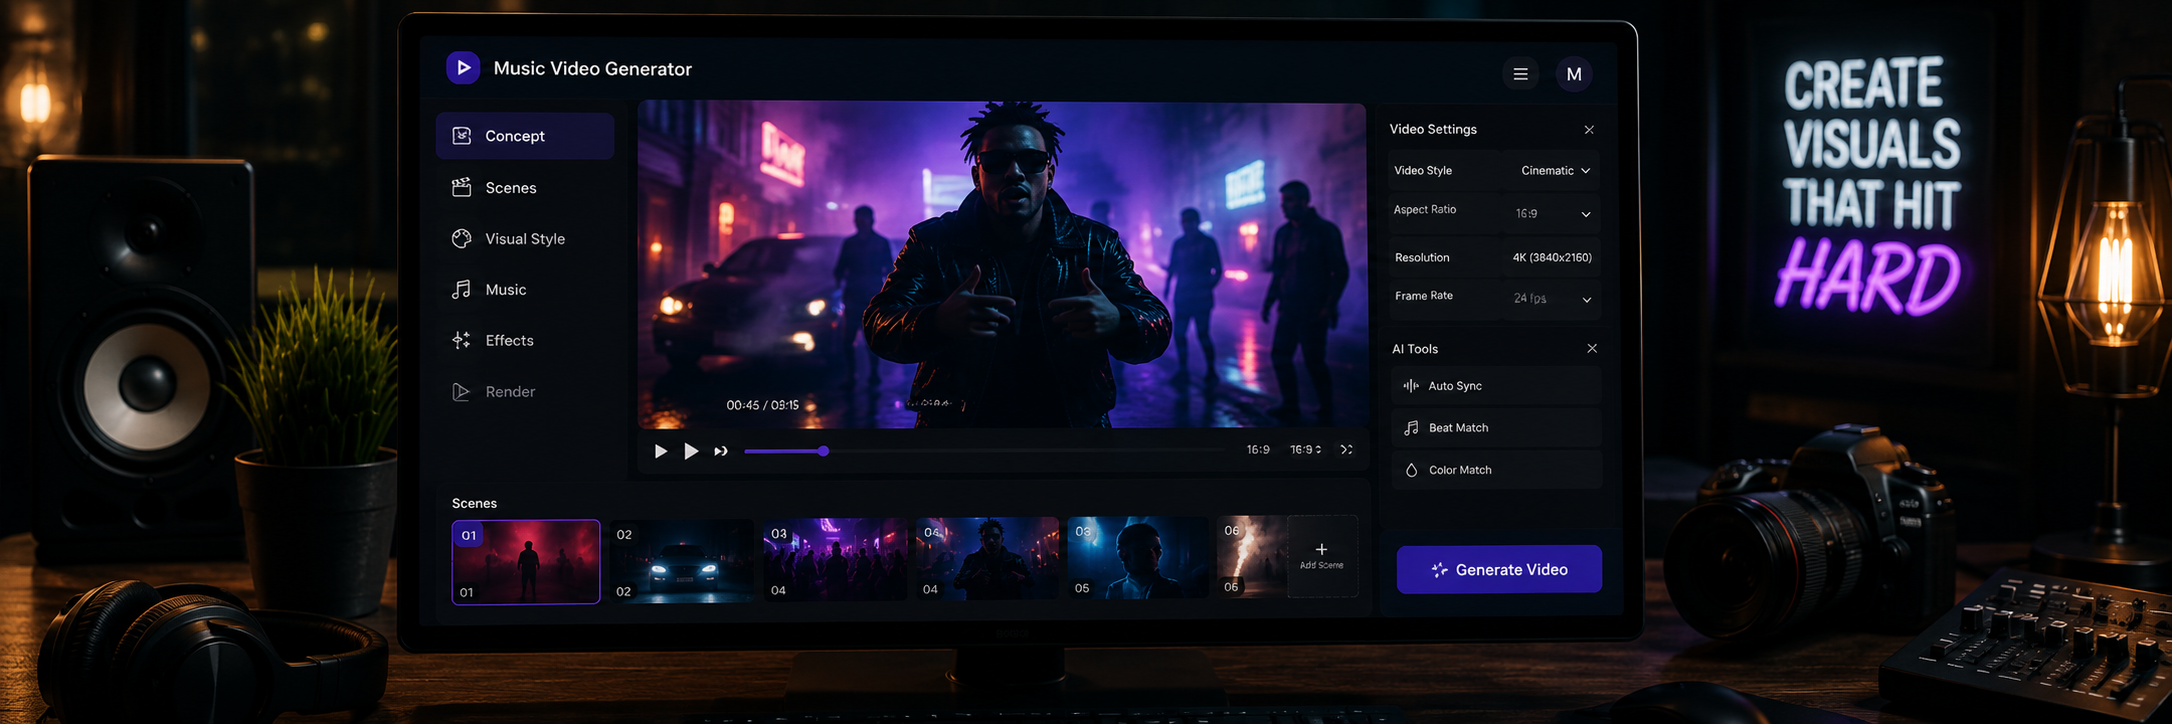
Task: Open the M profile avatar
Action: [x=1573, y=74]
